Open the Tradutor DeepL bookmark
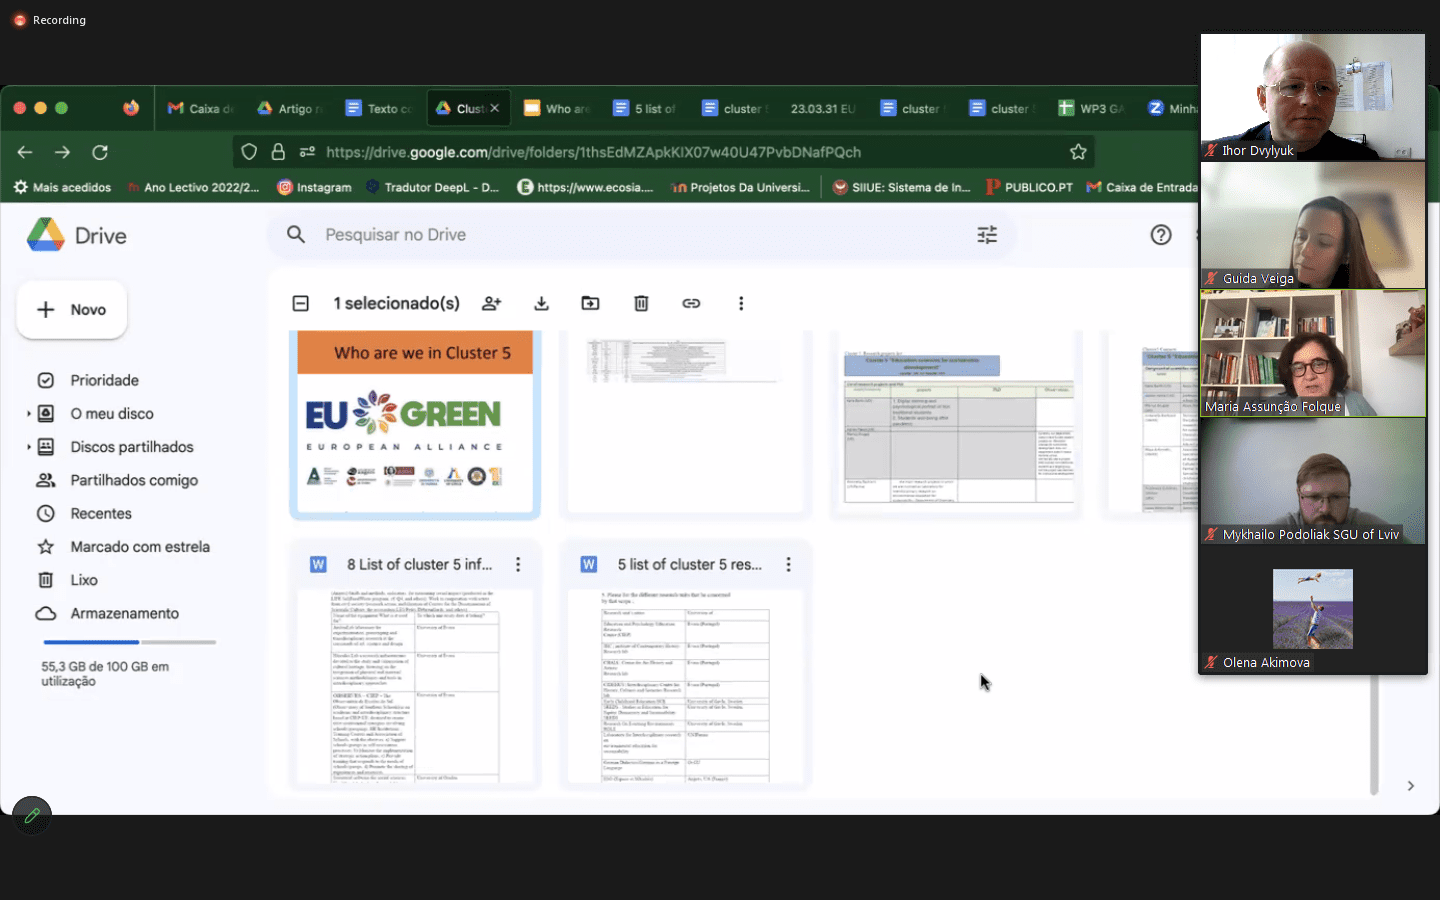 point(432,187)
